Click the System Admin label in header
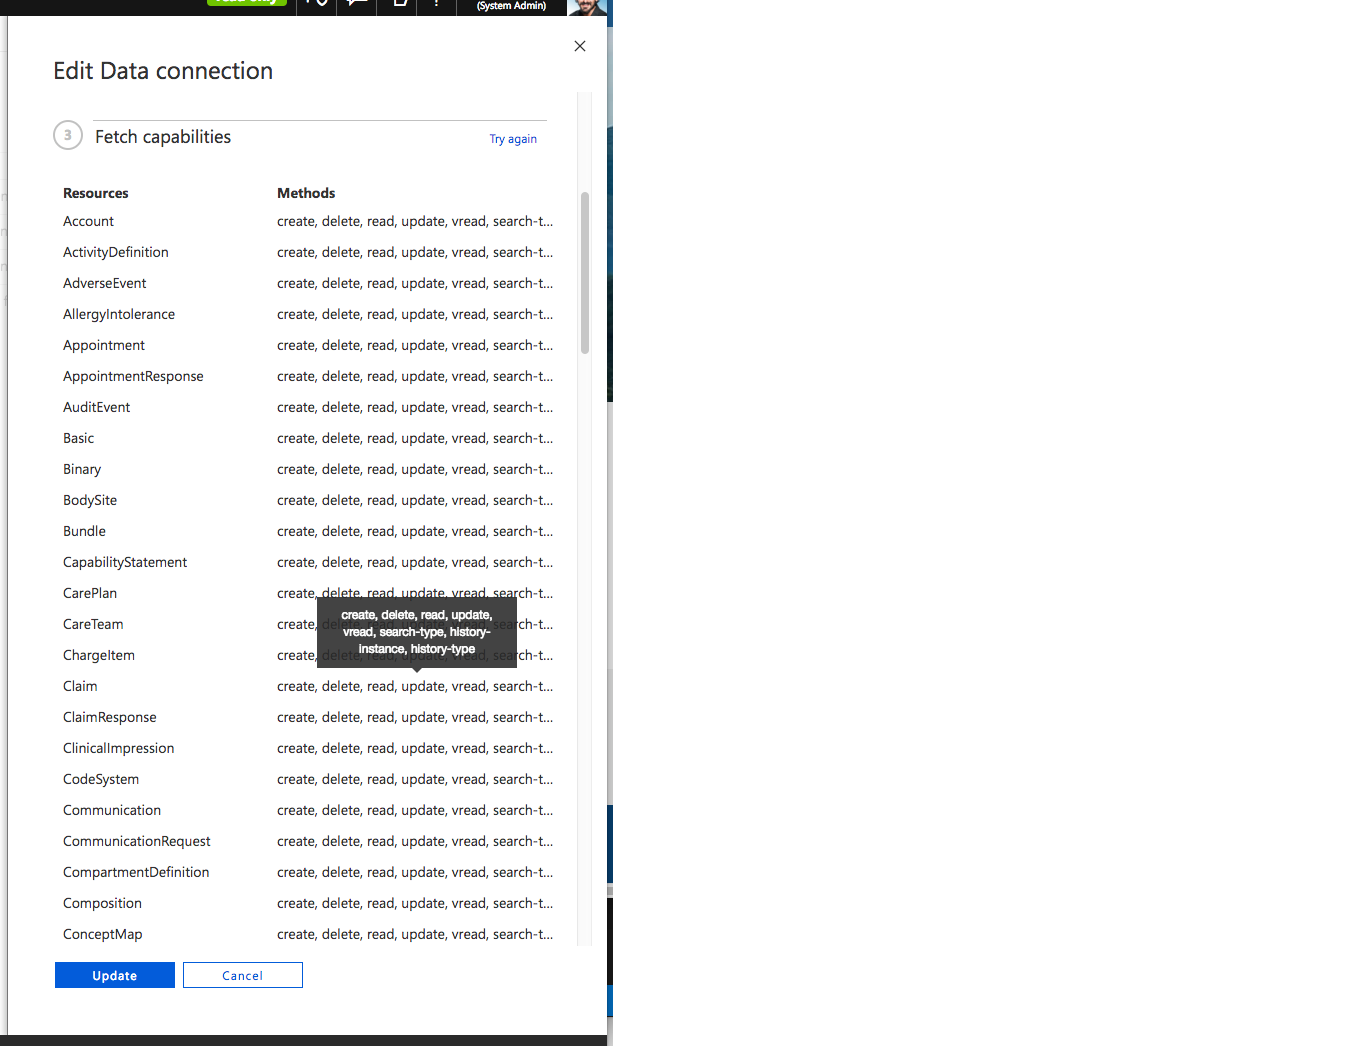Image resolution: width=1356 pixels, height=1046 pixels. pyautogui.click(x=511, y=6)
